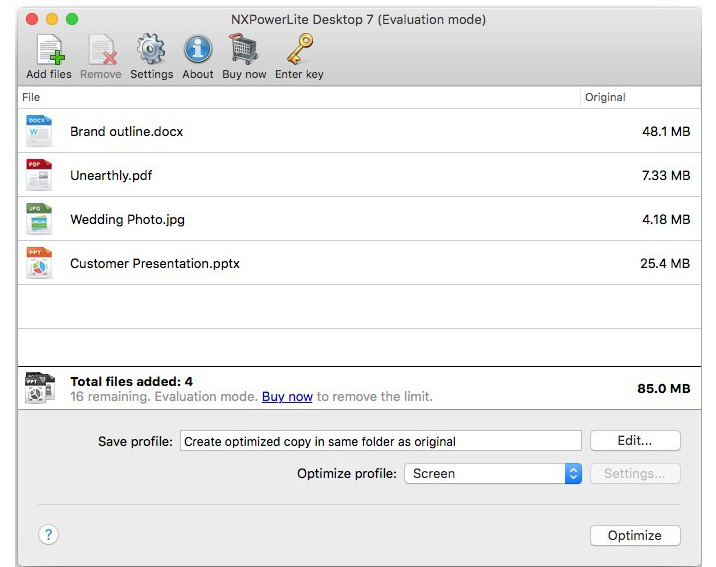Select the Brand outline.docx file name

coord(126,131)
